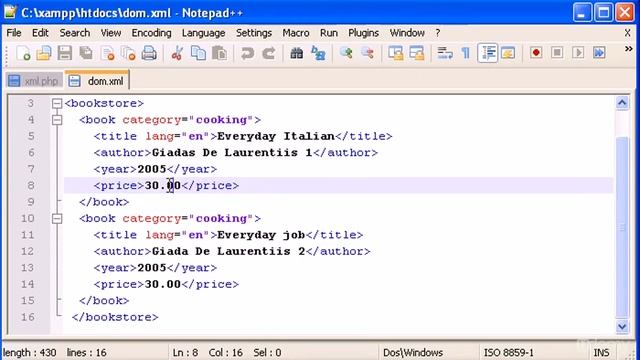
Task: Click the Copy toolbar icon
Action: pyautogui.click(x=198, y=53)
